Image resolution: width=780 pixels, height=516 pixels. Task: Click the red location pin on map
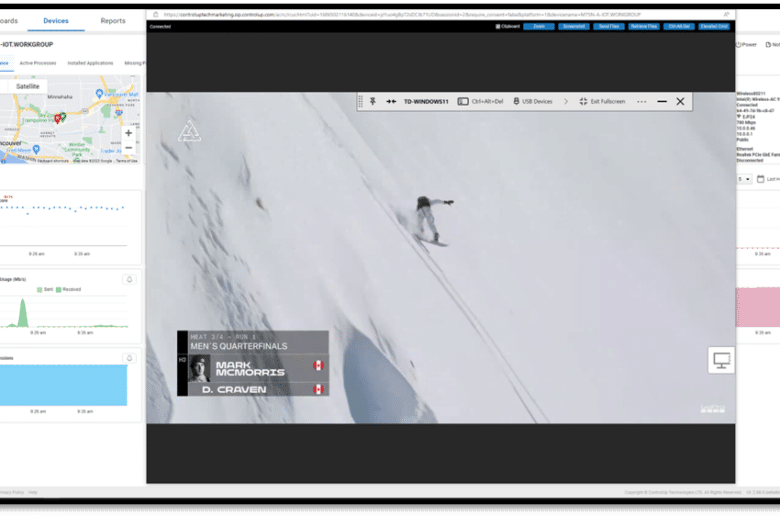tap(57, 118)
